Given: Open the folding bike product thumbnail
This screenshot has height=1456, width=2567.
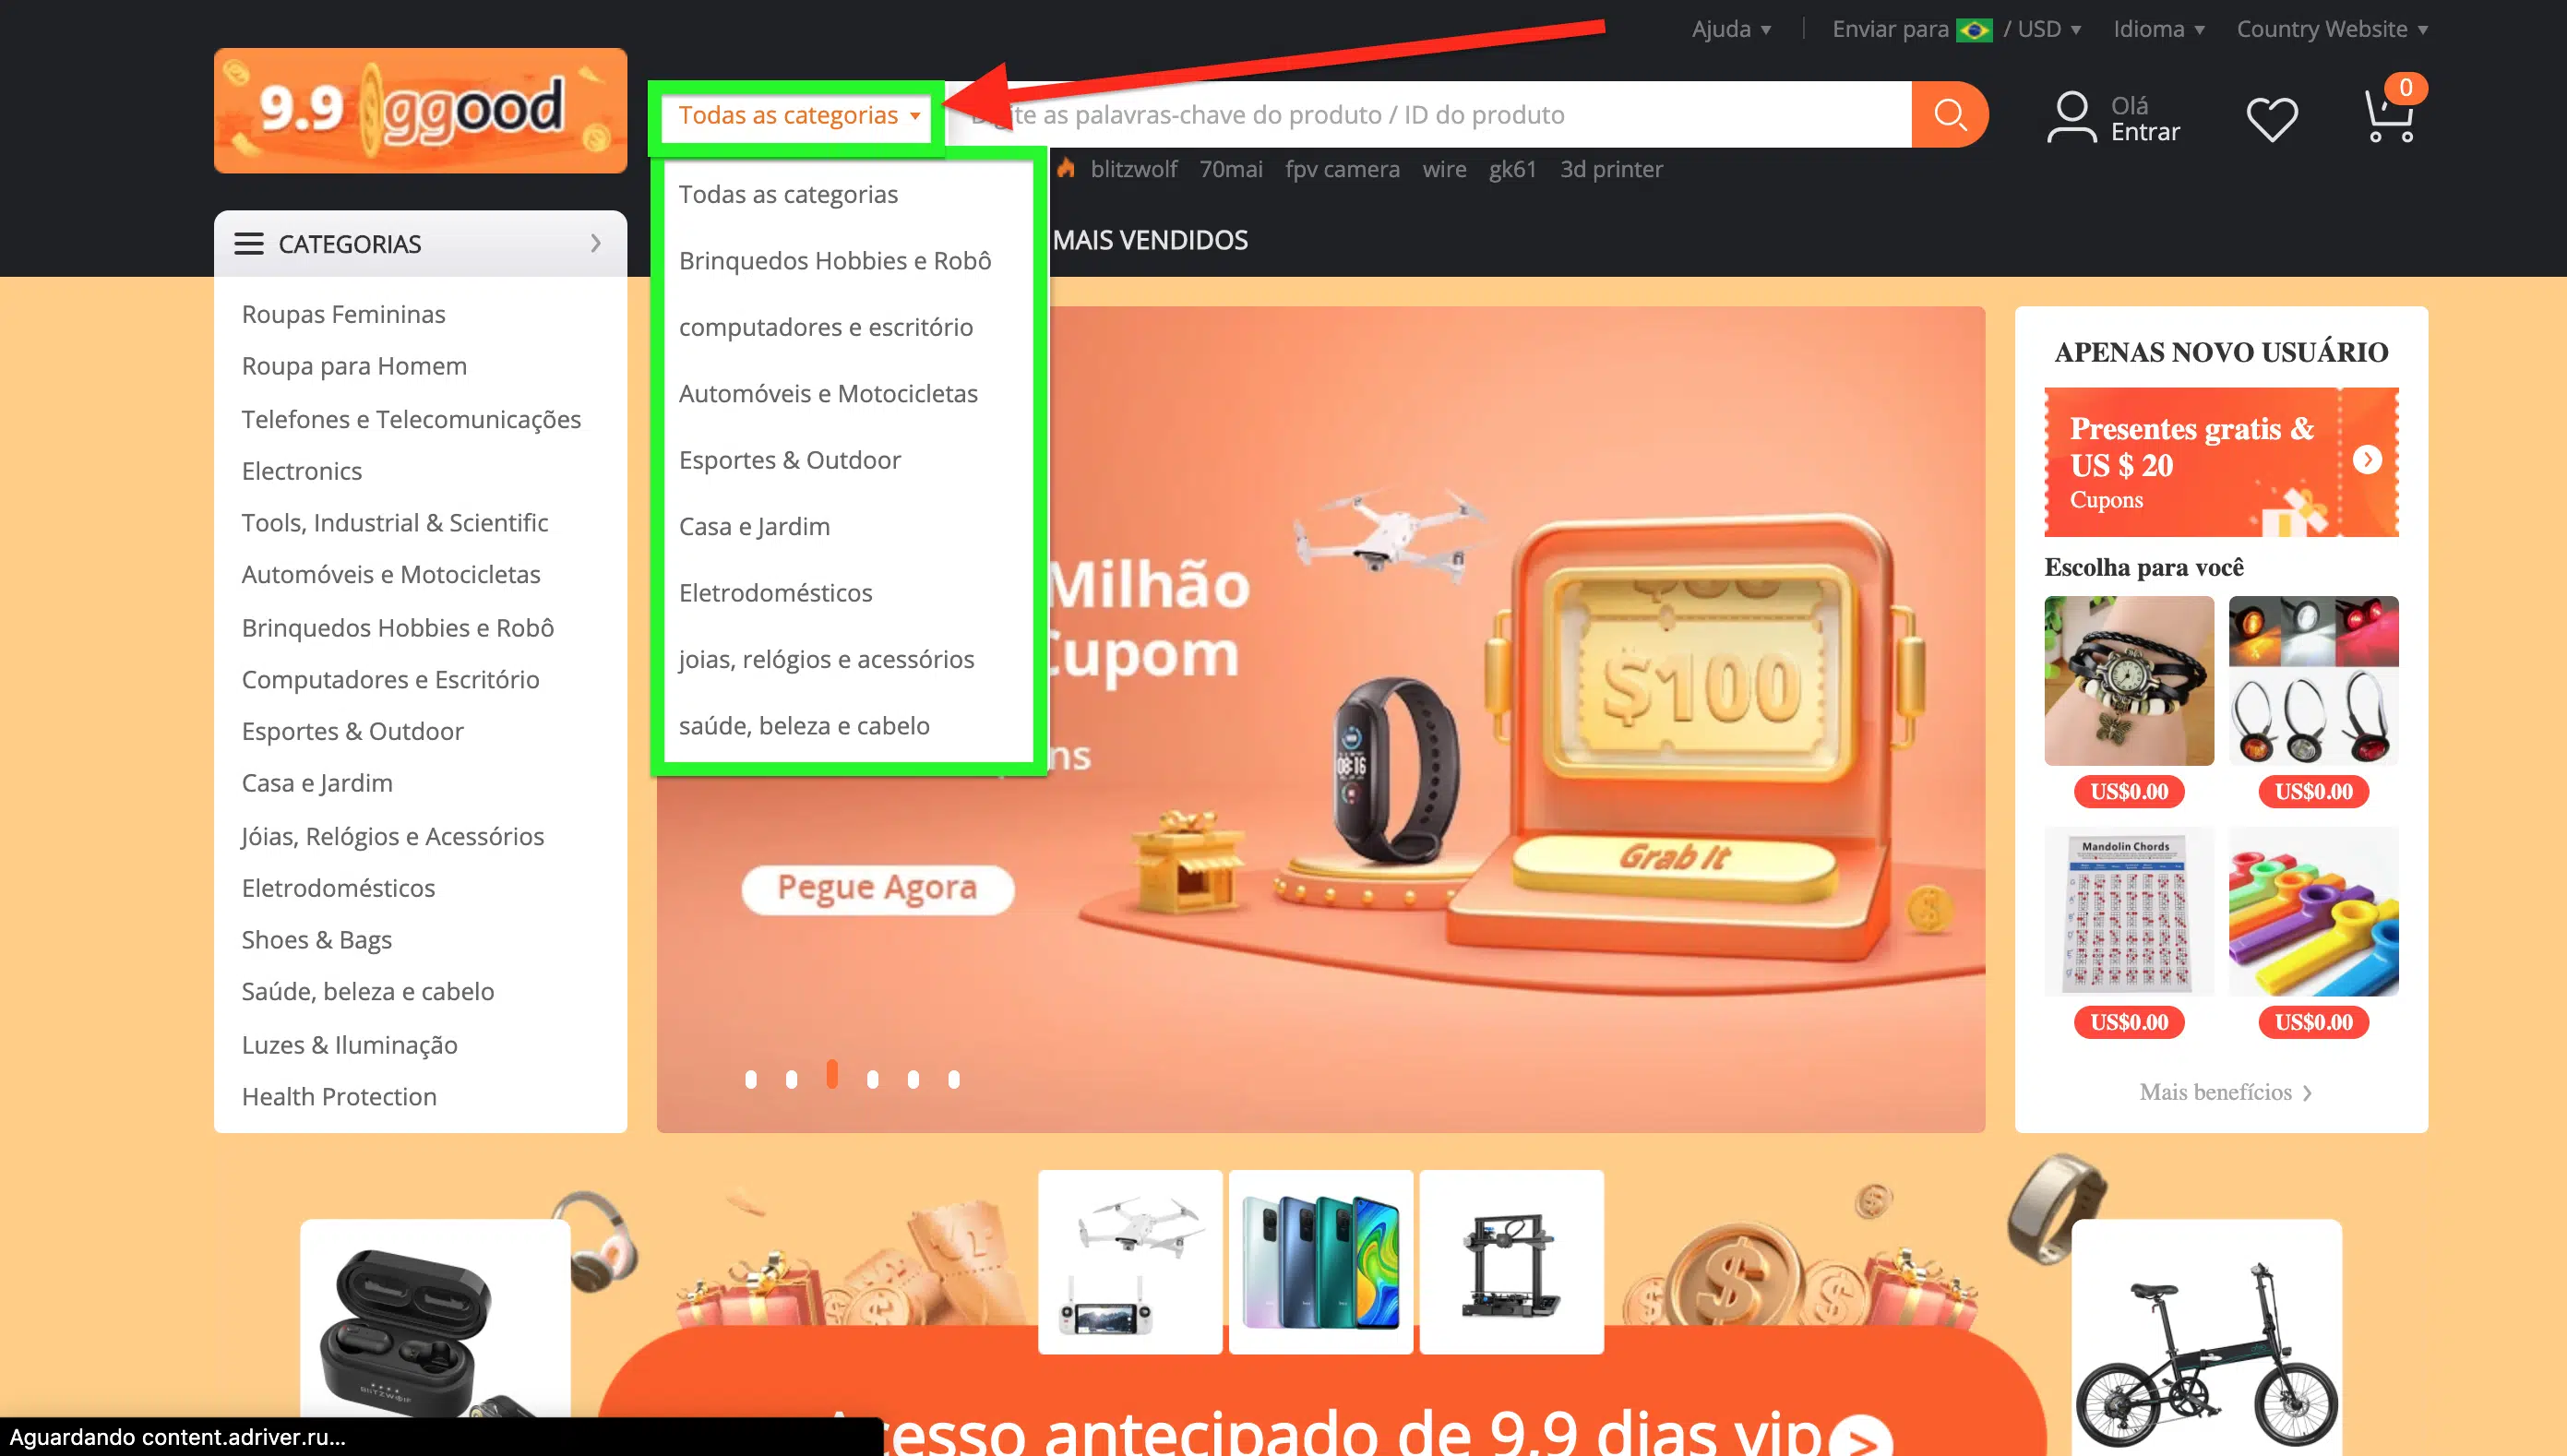Looking at the screenshot, I should click(x=2206, y=1338).
